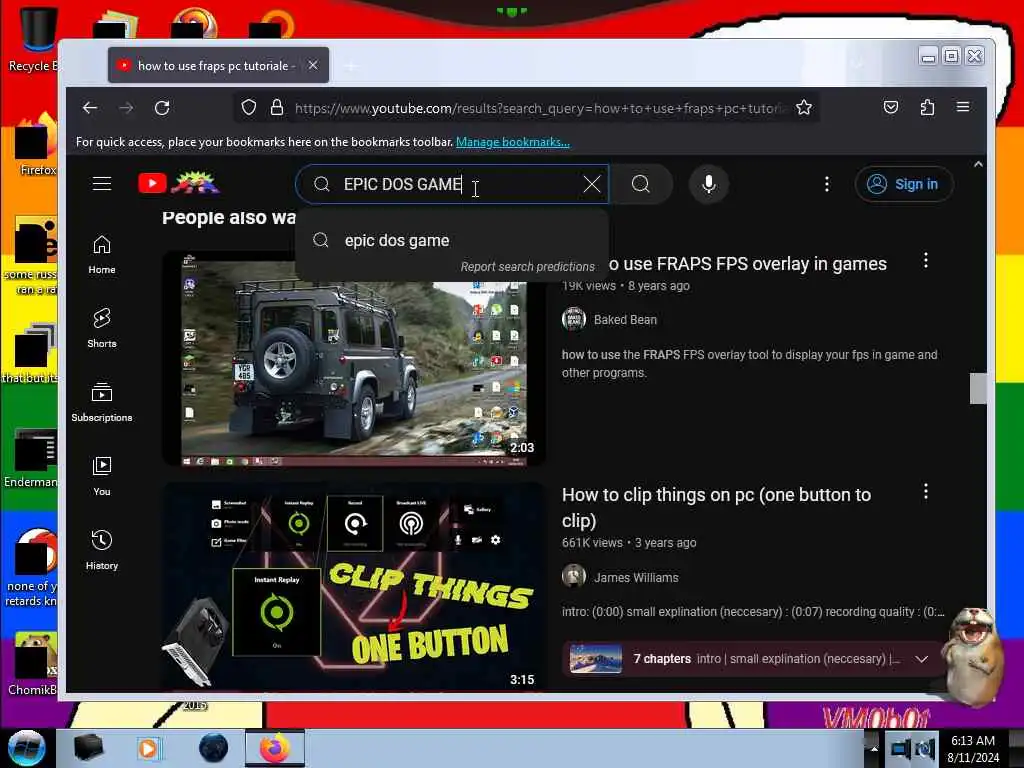Click the 'People also wa' heading
Screen dimensions: 1024x768
click(229, 217)
